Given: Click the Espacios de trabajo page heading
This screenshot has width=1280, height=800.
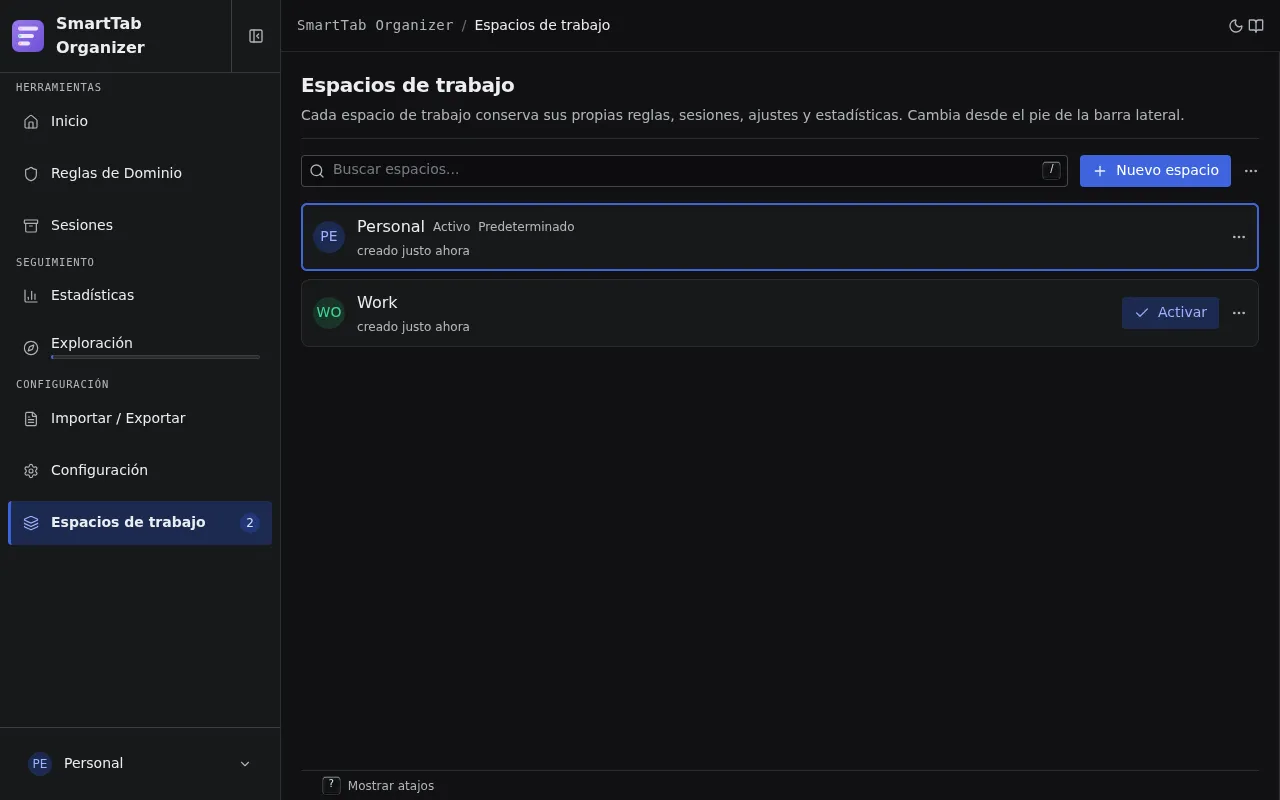Looking at the screenshot, I should [x=408, y=85].
